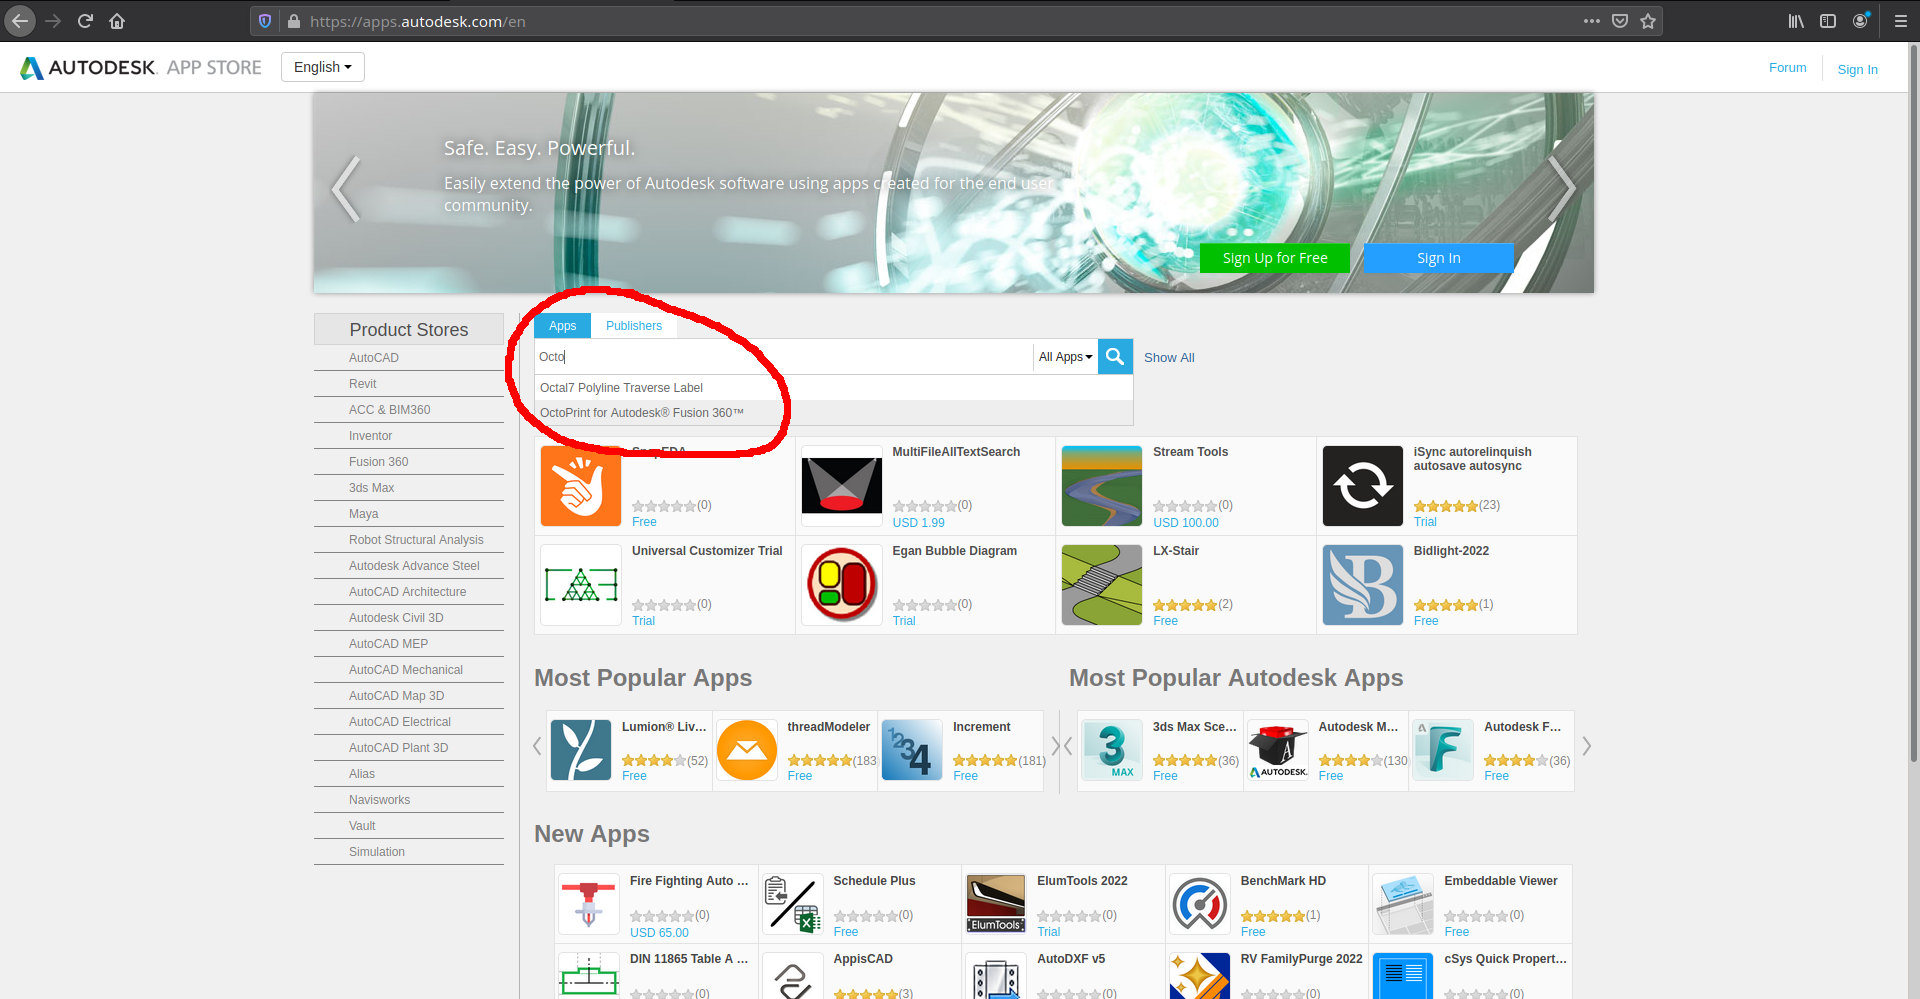
Task: Click the header Sign In link
Action: tap(1858, 69)
